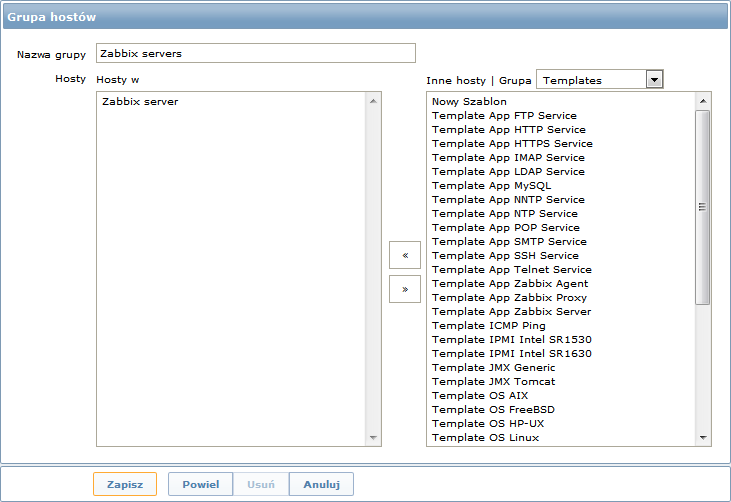Click the Anuluj button
Screen dimensions: 731x502
(321, 484)
